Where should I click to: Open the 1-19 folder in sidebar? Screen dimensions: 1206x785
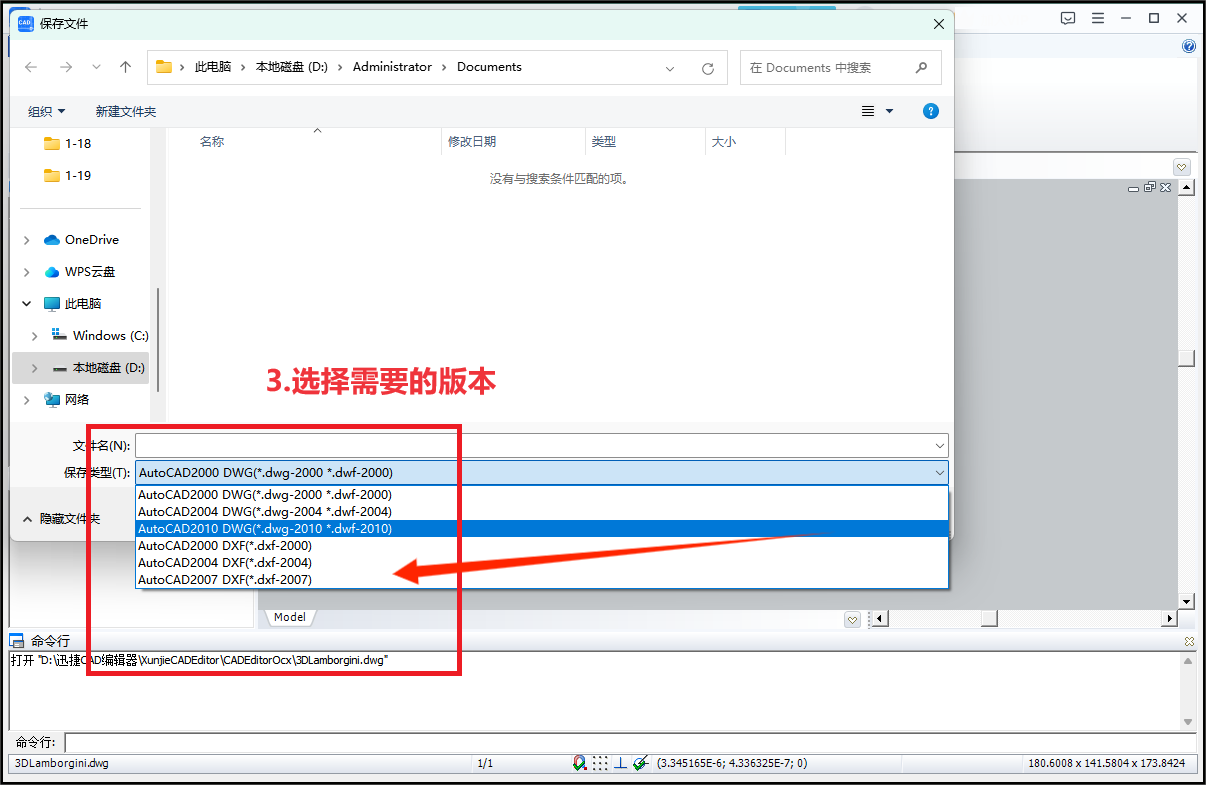80,175
